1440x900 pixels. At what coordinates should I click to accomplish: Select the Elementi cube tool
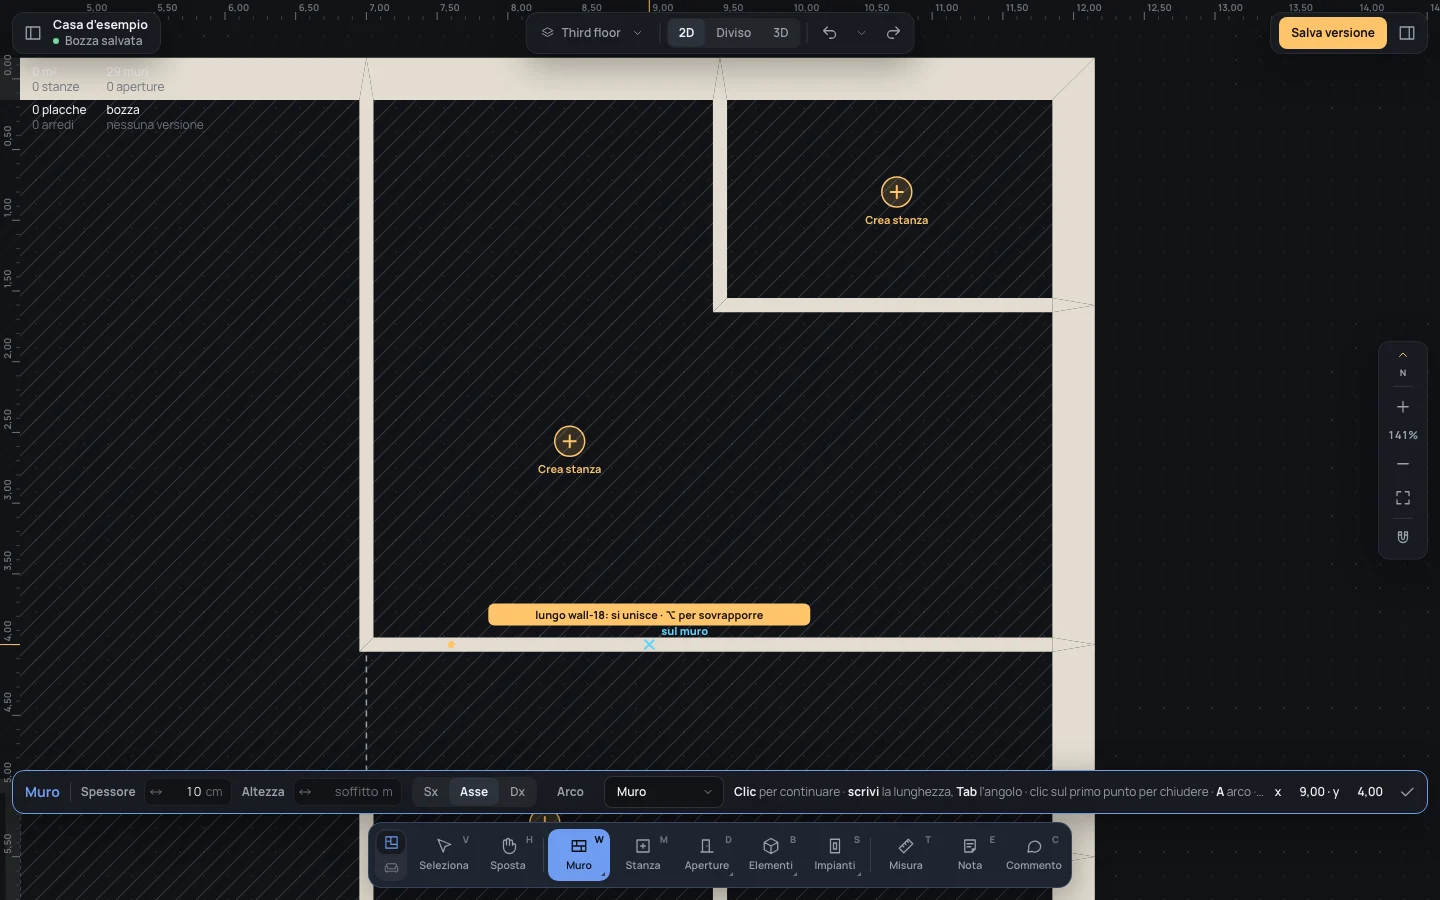coord(771,855)
